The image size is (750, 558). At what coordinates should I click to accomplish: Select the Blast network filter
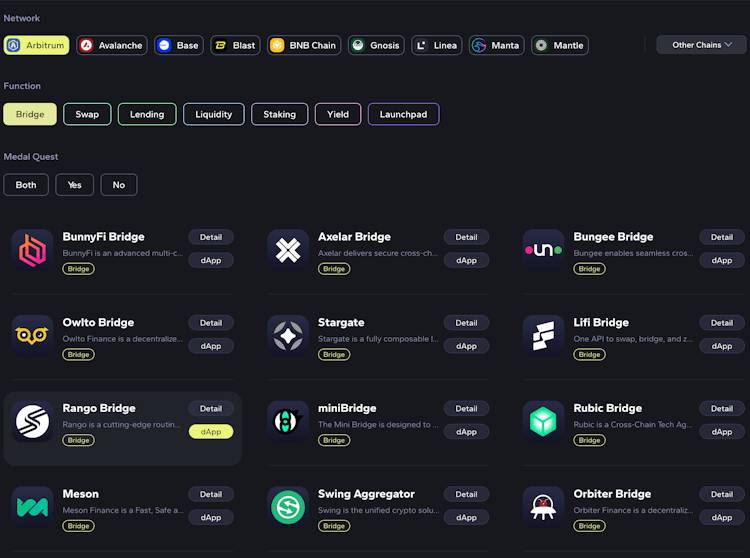point(235,45)
